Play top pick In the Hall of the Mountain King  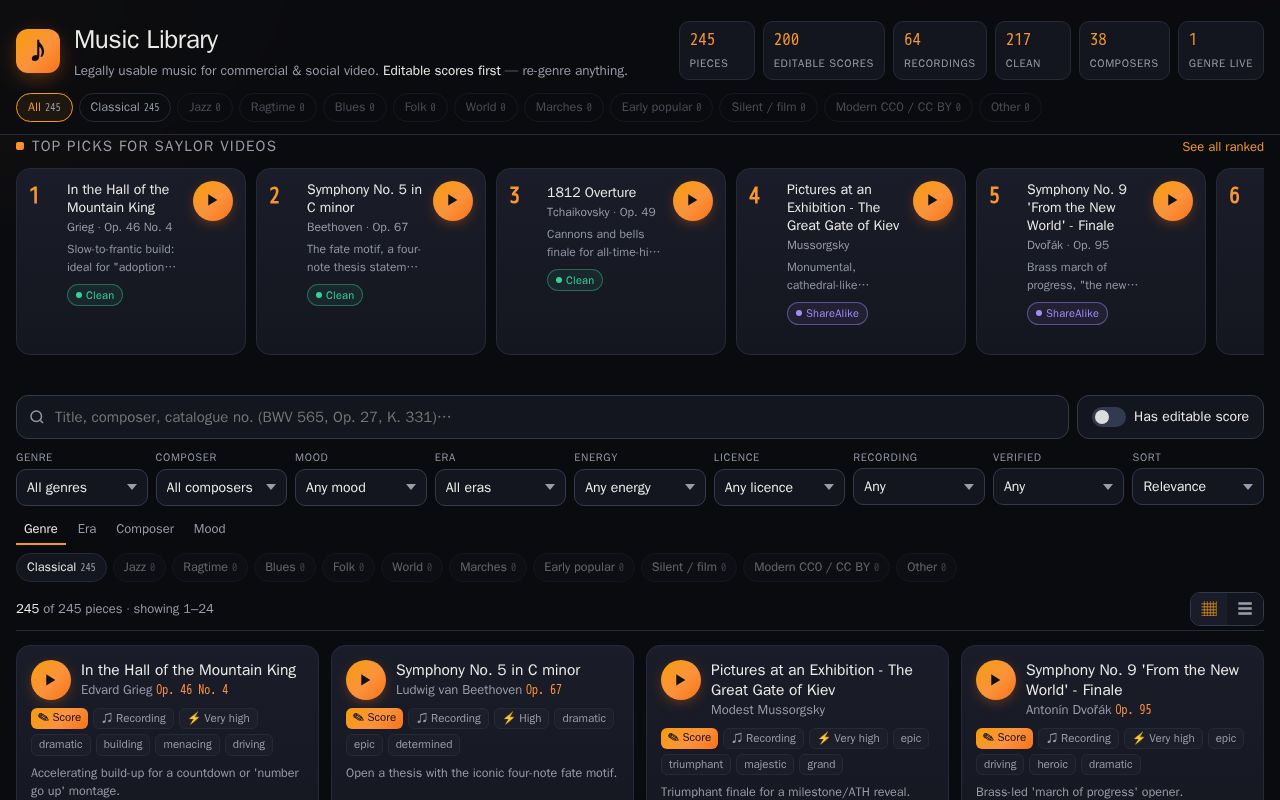pos(213,200)
